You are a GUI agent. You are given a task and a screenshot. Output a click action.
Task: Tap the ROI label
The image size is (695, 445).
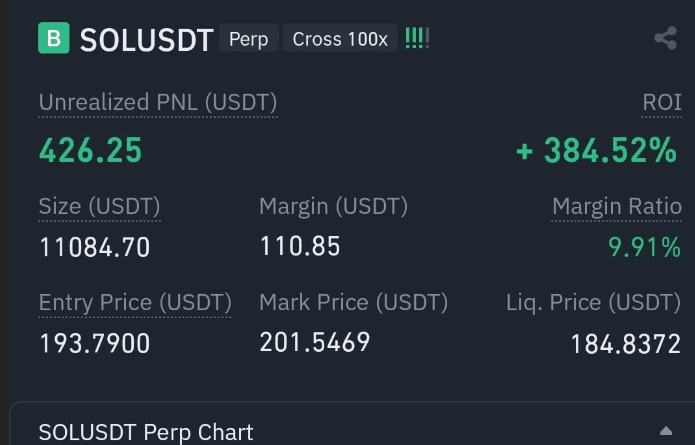(661, 102)
